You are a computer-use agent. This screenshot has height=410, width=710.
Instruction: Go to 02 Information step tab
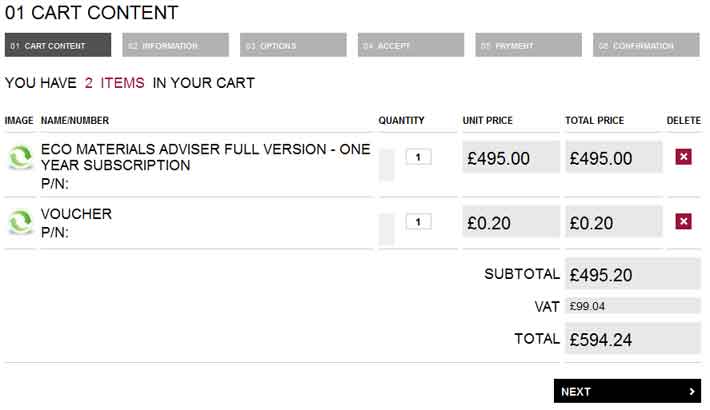(175, 45)
